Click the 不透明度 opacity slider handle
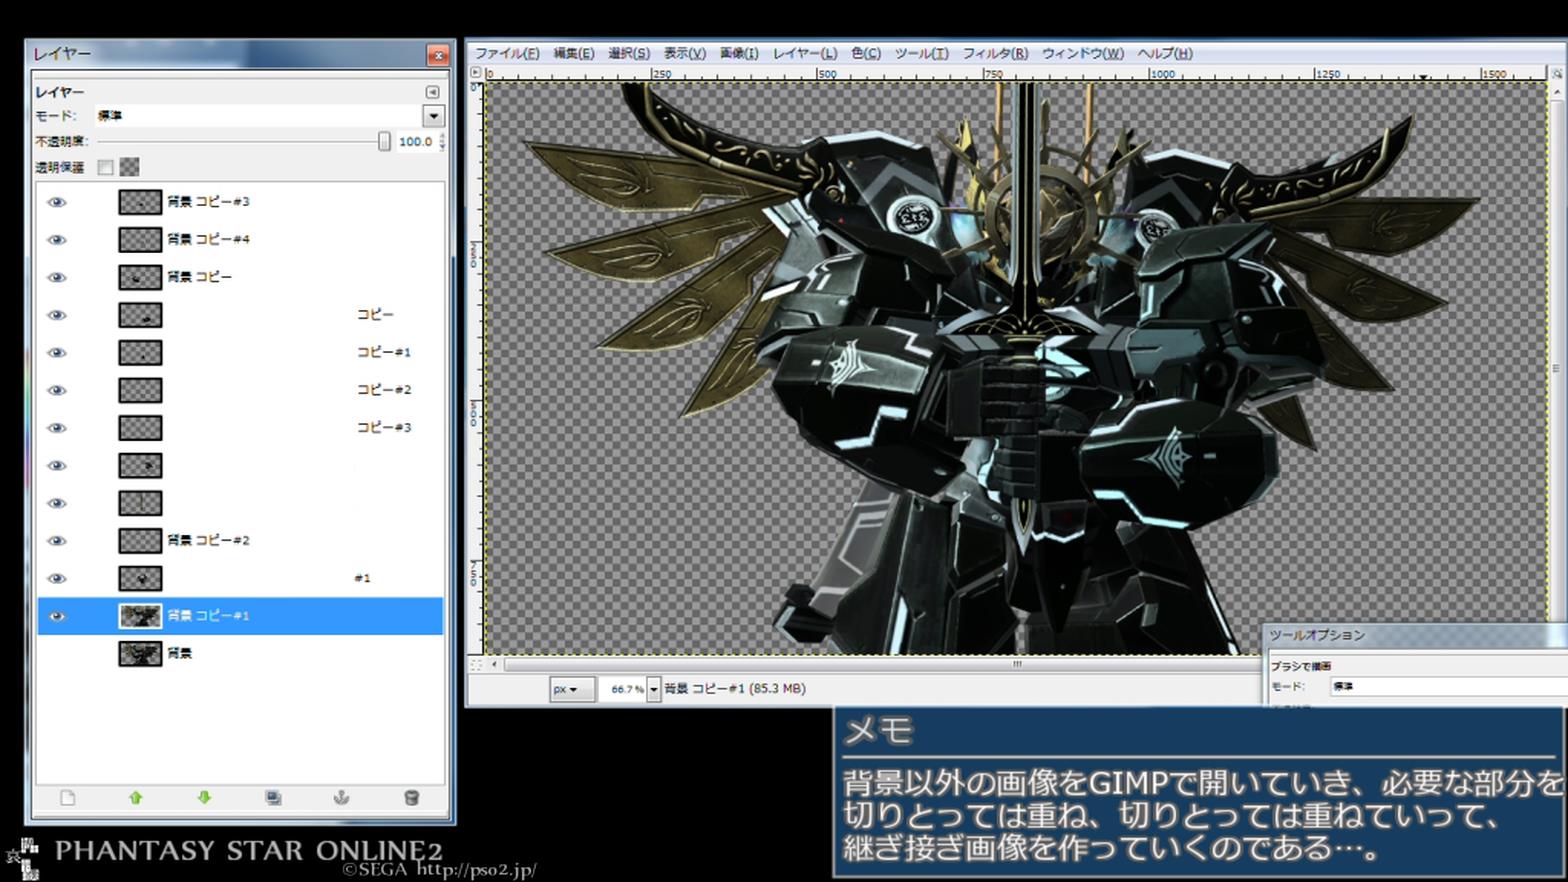 click(384, 142)
